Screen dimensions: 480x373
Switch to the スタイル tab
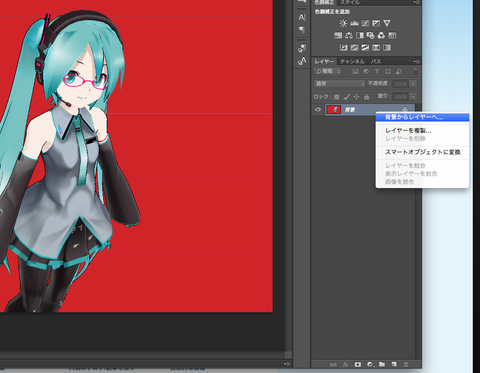pos(350,2)
